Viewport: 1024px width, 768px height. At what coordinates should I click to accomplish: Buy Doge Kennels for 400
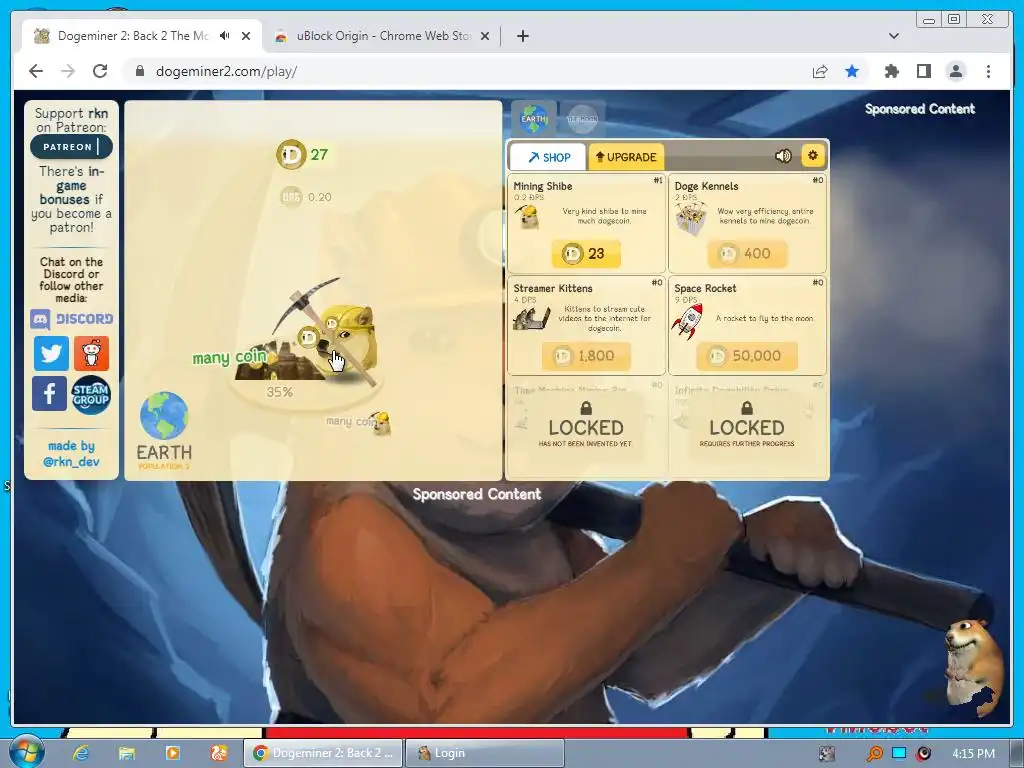tap(746, 253)
